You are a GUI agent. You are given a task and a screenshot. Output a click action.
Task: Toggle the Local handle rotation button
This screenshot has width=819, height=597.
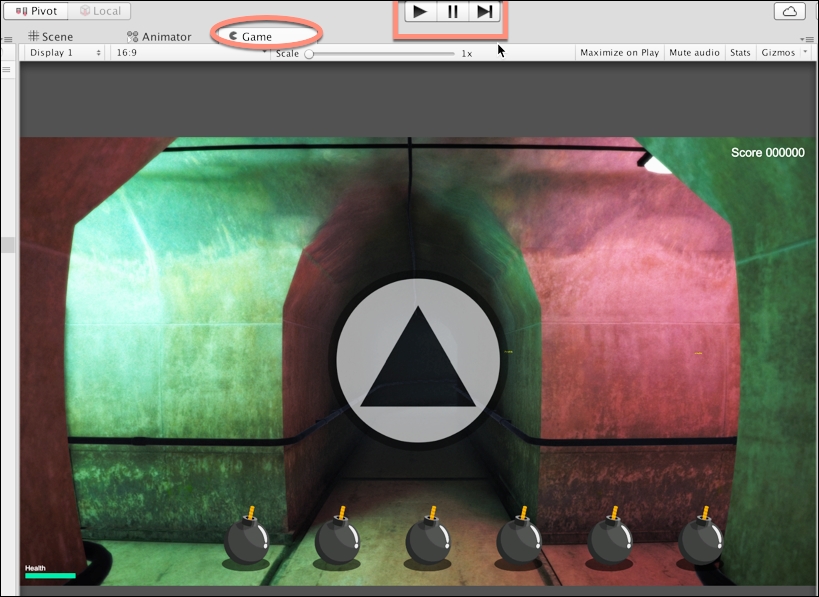99,11
